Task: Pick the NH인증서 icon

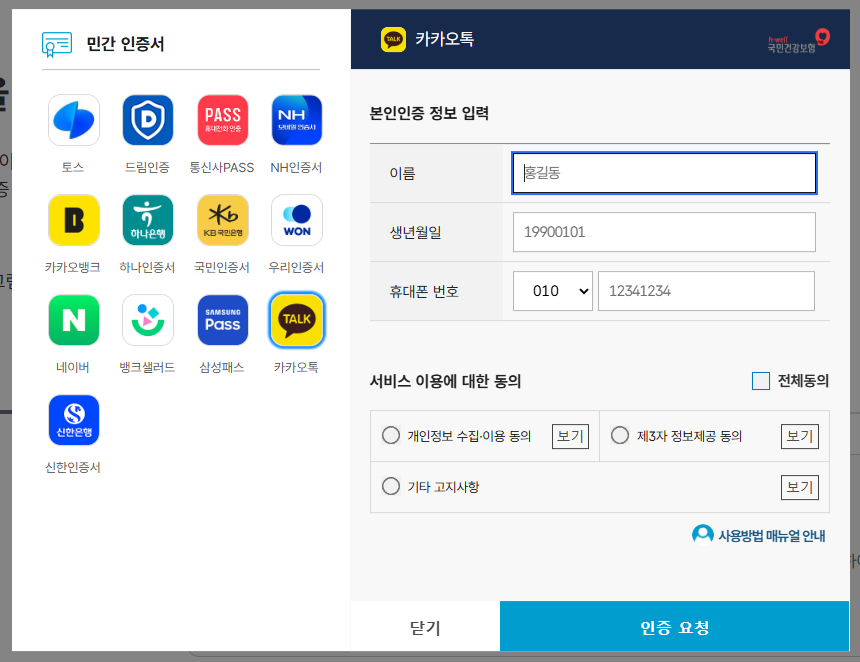Action: [297, 120]
